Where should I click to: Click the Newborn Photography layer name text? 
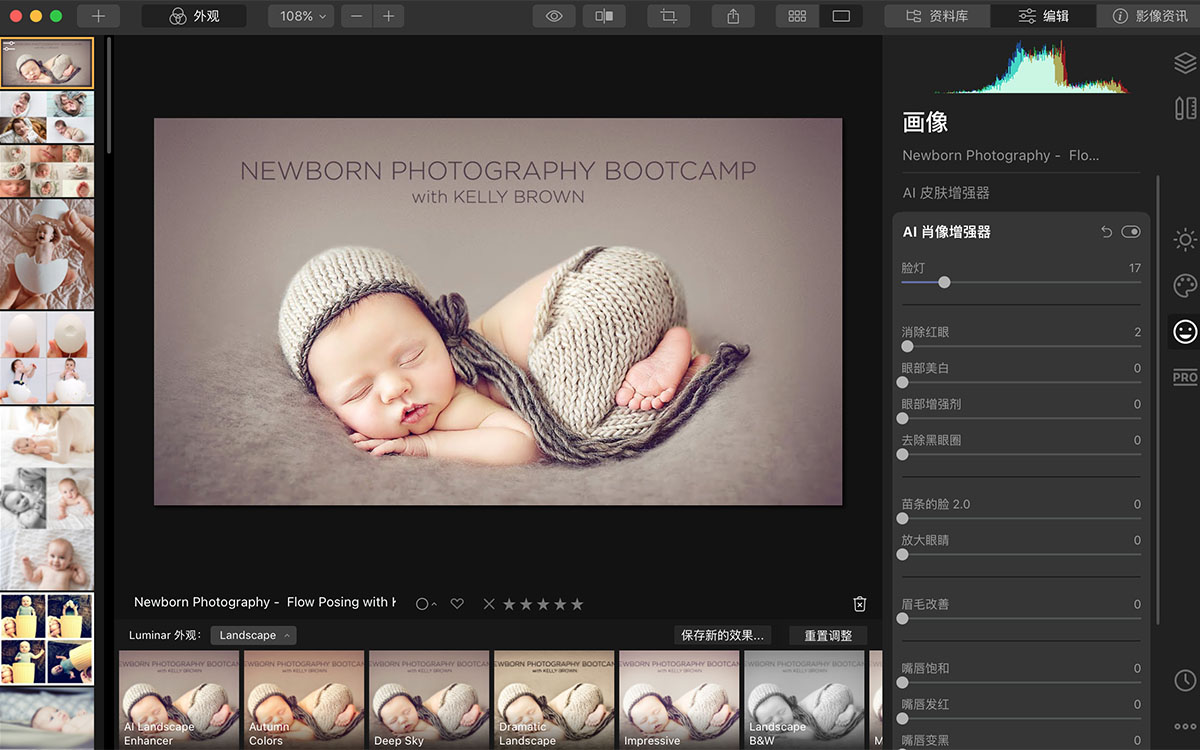(1000, 156)
